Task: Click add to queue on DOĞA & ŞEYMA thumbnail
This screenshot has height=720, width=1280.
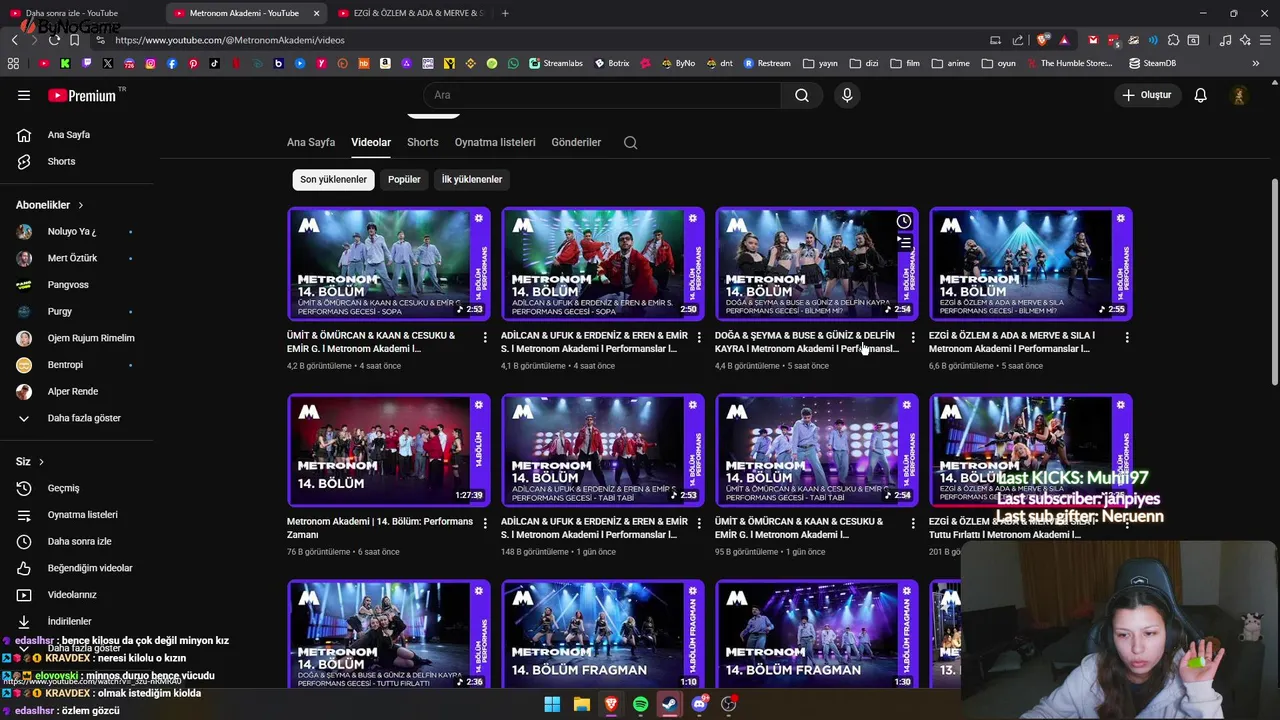Action: pyautogui.click(x=904, y=243)
